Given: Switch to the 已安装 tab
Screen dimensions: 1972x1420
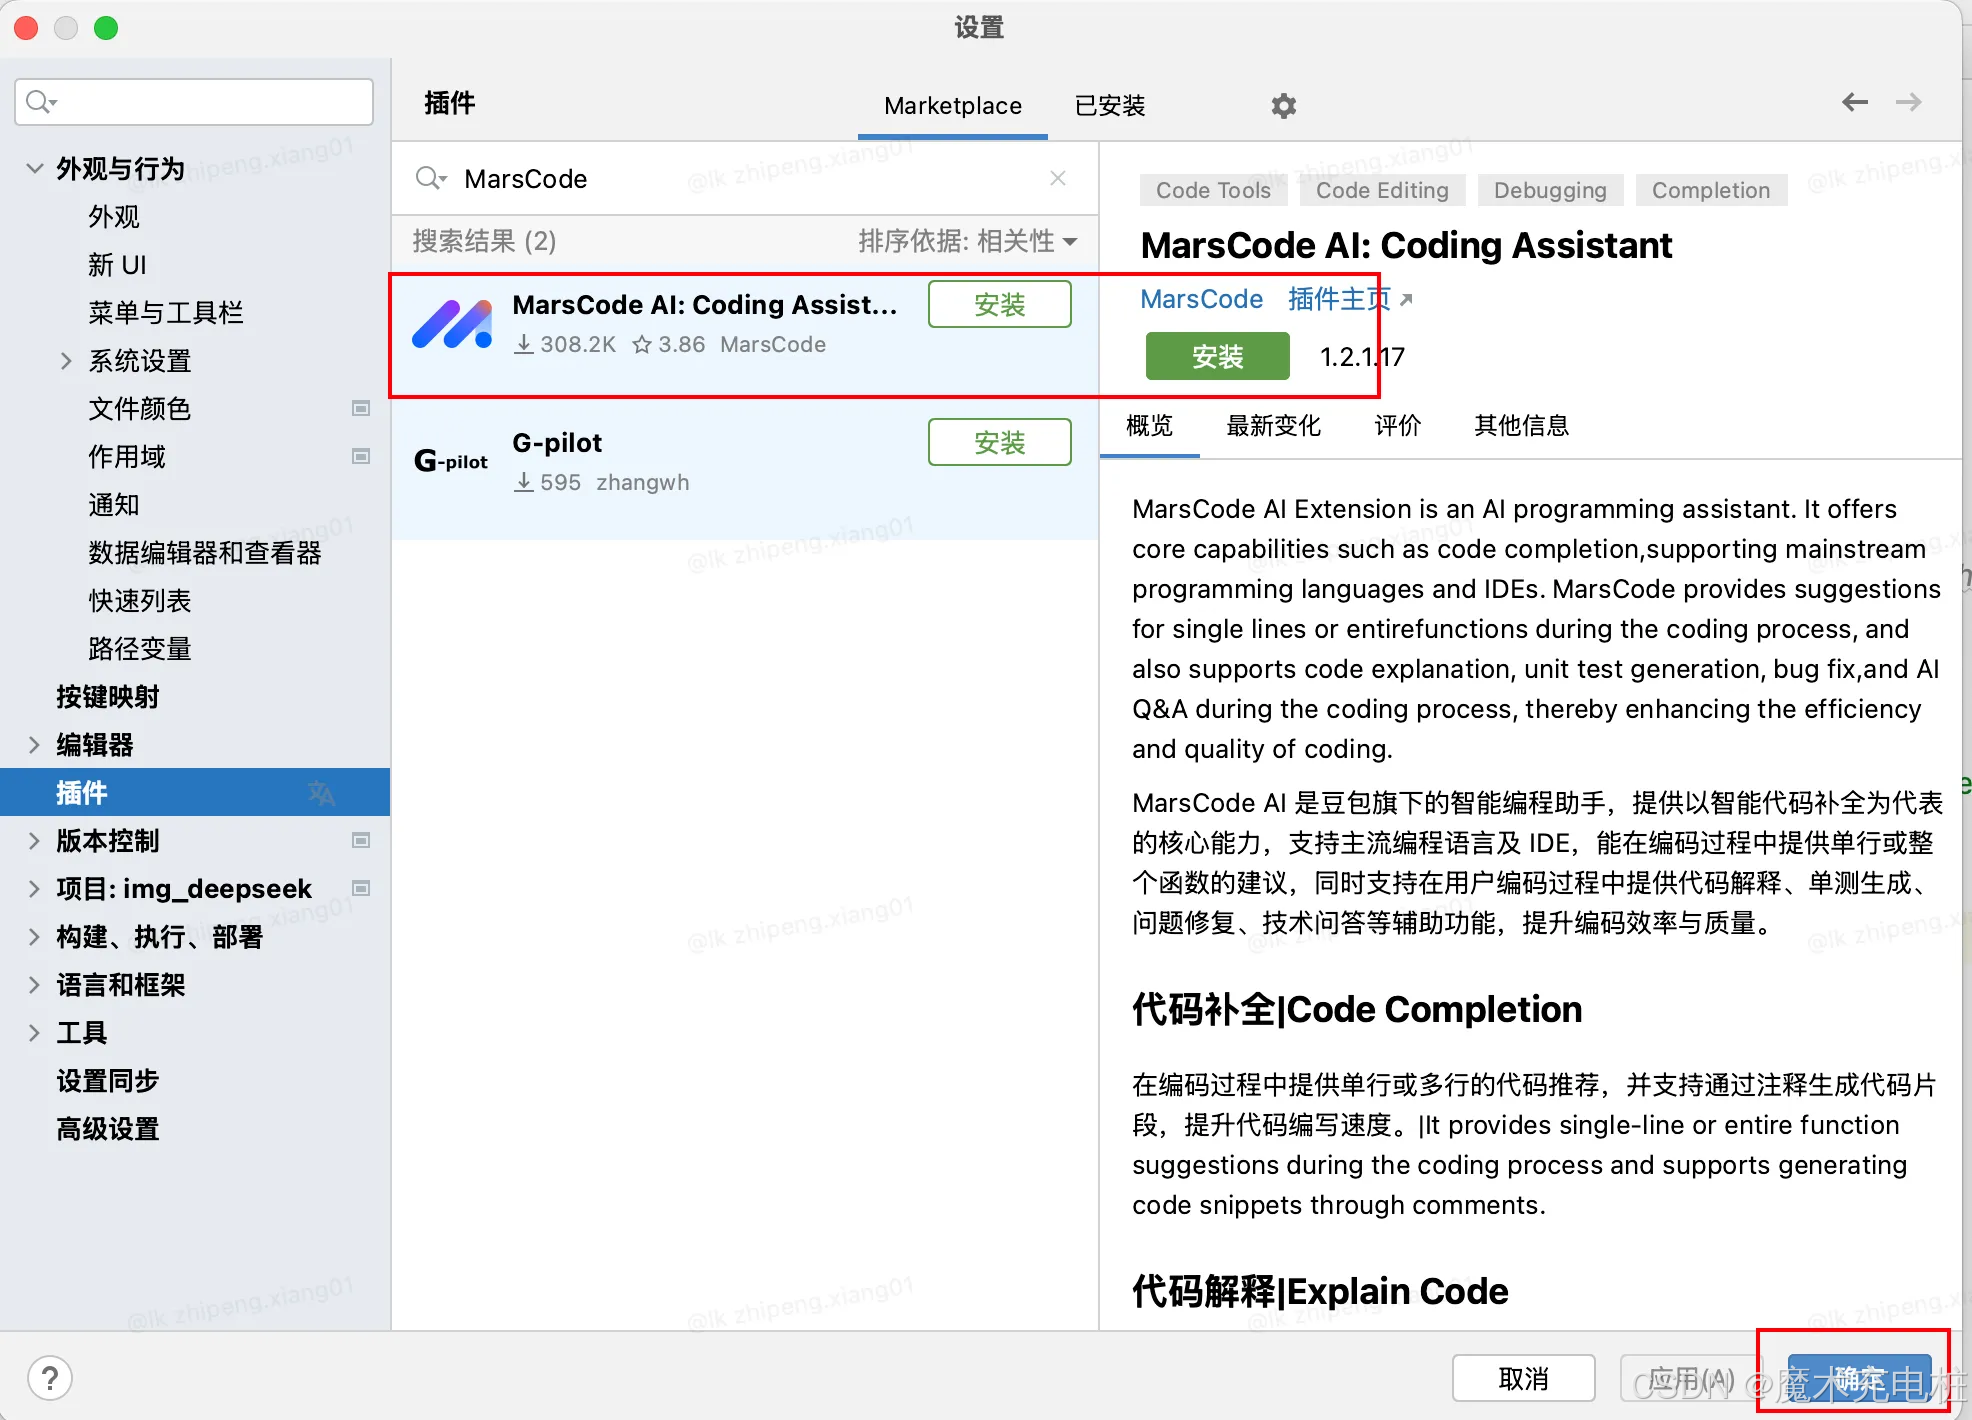Looking at the screenshot, I should tap(1109, 106).
